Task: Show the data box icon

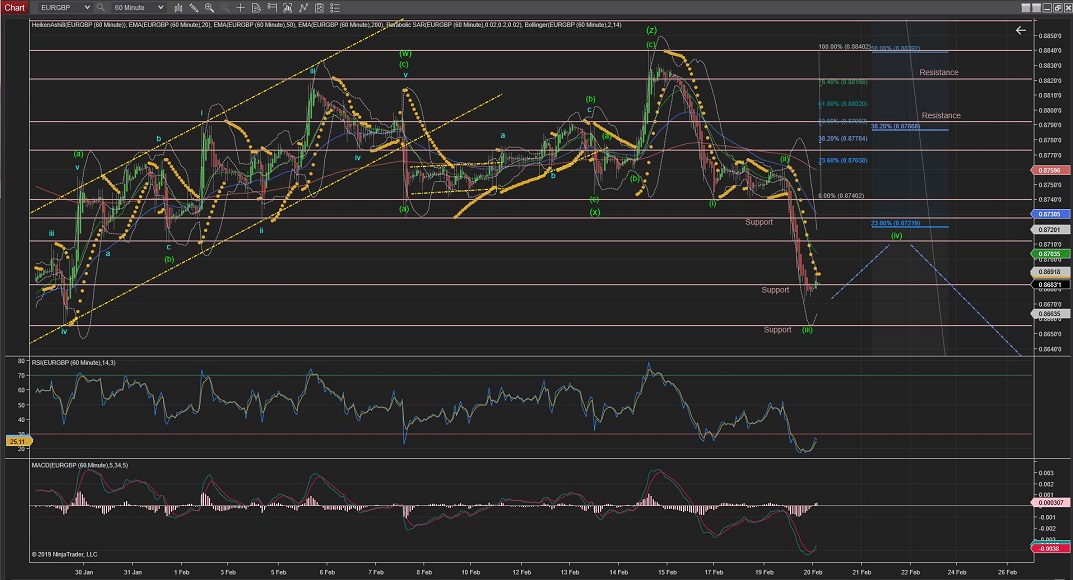Action: 256,8
